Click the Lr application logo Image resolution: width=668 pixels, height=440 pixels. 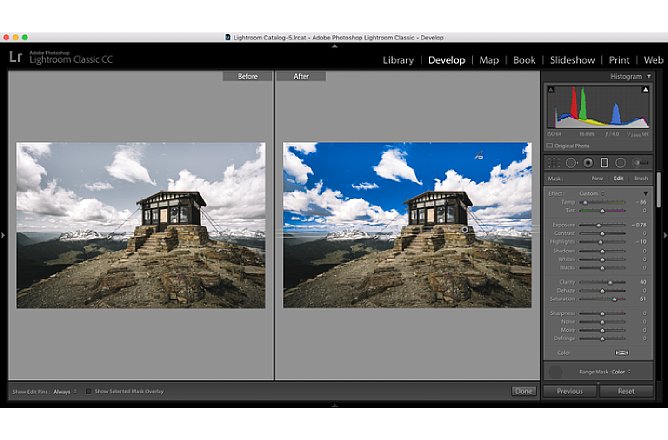(15, 57)
